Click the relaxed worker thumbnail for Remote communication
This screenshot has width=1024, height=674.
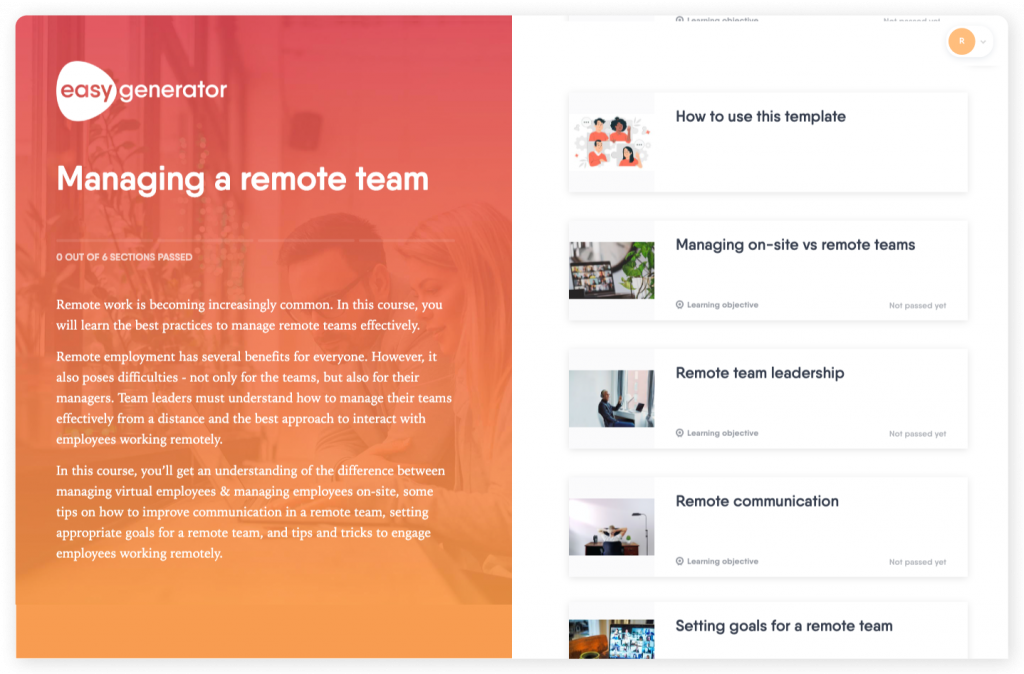coord(611,527)
